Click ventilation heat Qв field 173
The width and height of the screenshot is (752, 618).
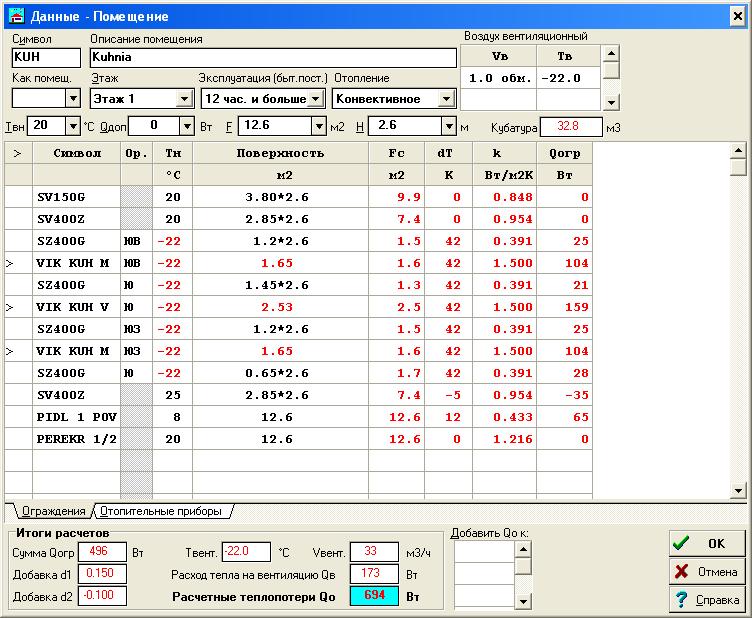[x=374, y=574]
